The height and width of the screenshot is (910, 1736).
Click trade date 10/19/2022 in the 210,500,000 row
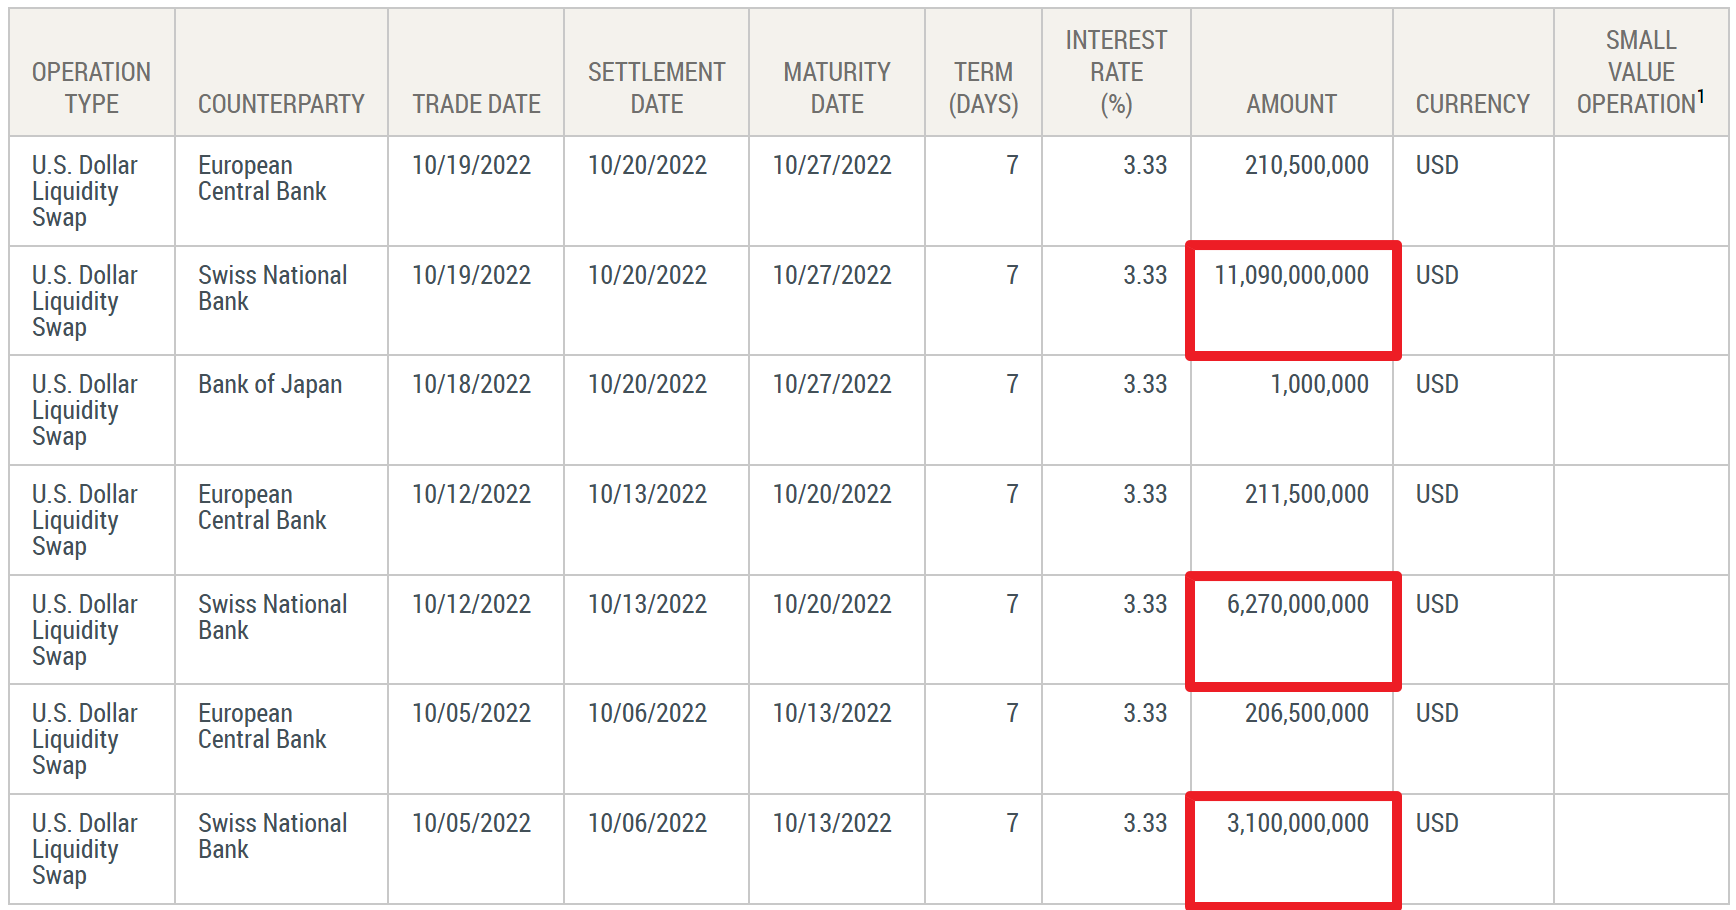pyautogui.click(x=471, y=165)
